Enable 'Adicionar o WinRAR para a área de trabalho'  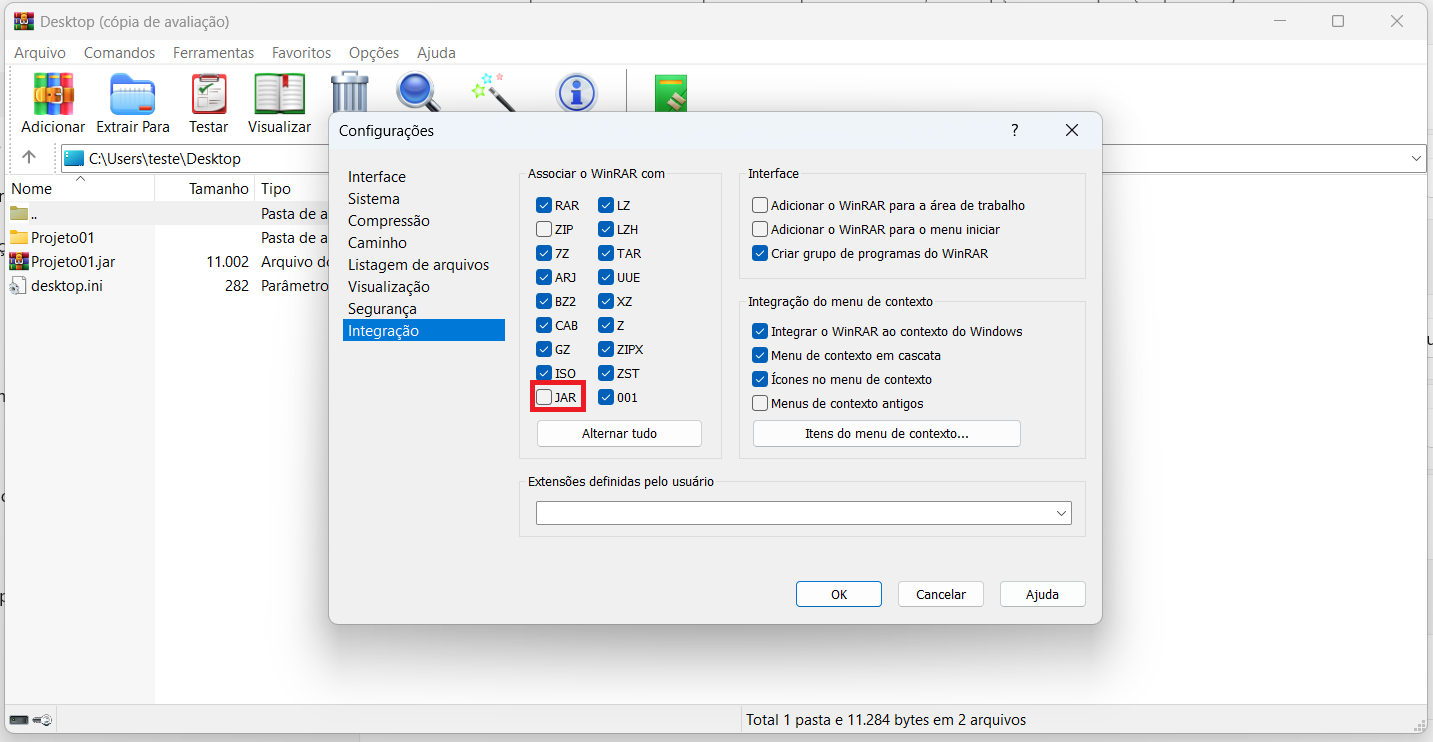pyautogui.click(x=760, y=206)
